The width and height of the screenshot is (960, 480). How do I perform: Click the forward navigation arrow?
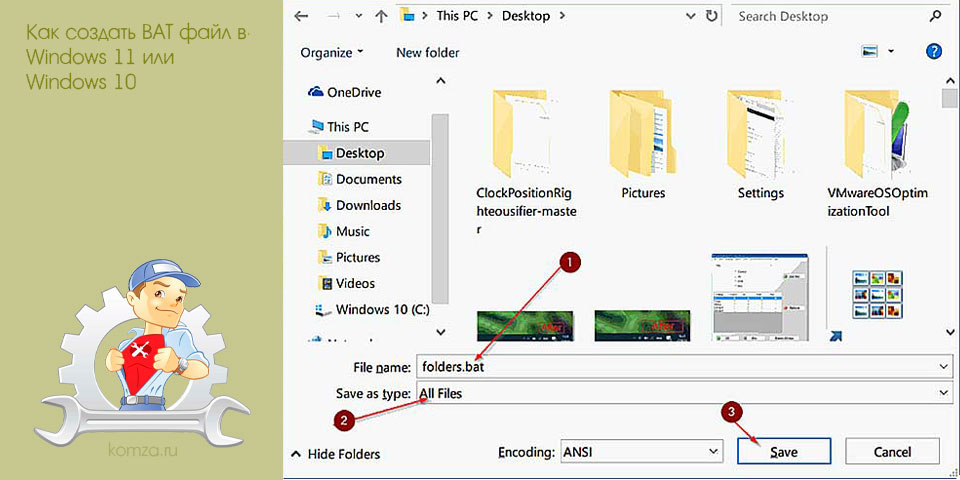pyautogui.click(x=334, y=17)
